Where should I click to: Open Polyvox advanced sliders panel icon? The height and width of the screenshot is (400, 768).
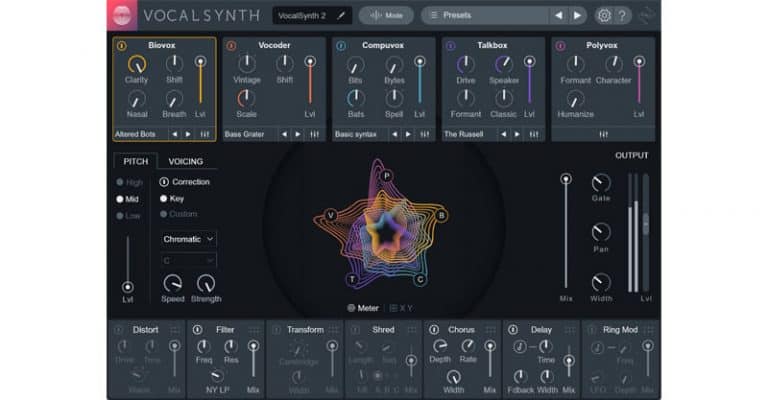coord(603,134)
